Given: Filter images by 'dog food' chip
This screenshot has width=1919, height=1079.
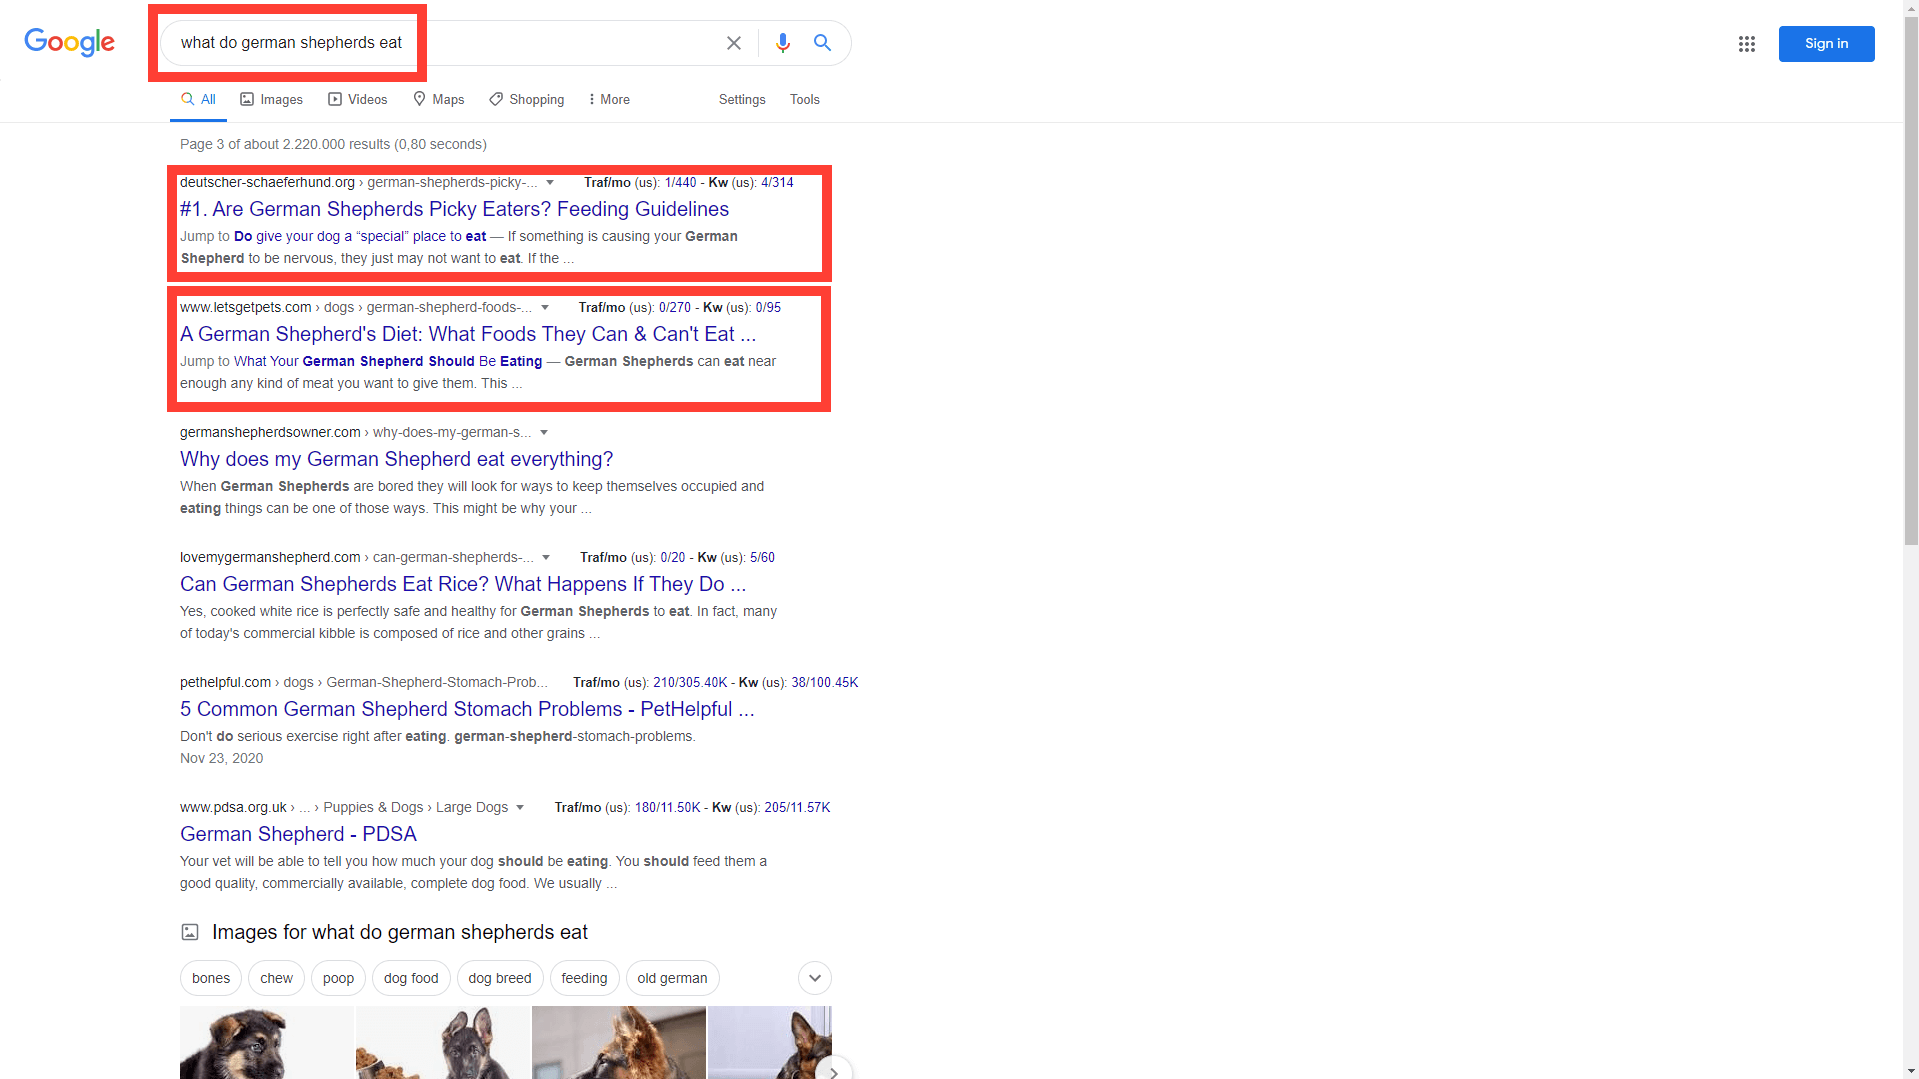Looking at the screenshot, I should coord(411,978).
